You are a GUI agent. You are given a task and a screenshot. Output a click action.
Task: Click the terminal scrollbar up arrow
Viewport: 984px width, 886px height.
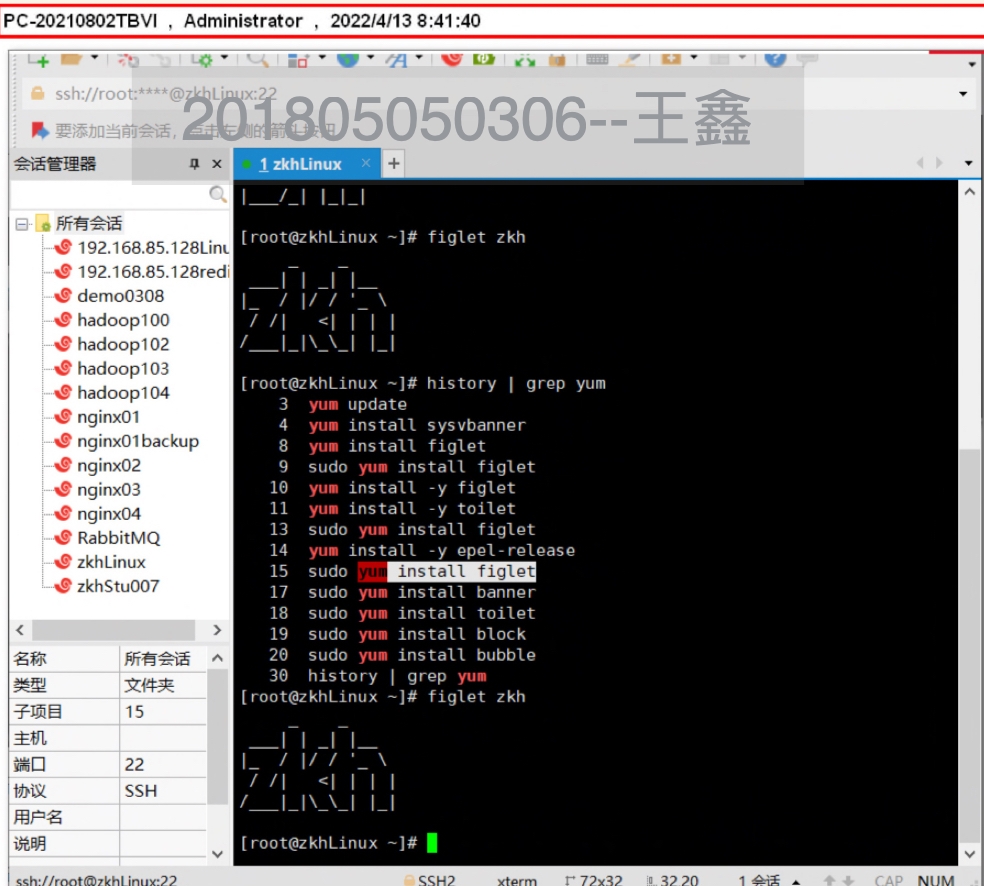(968, 192)
